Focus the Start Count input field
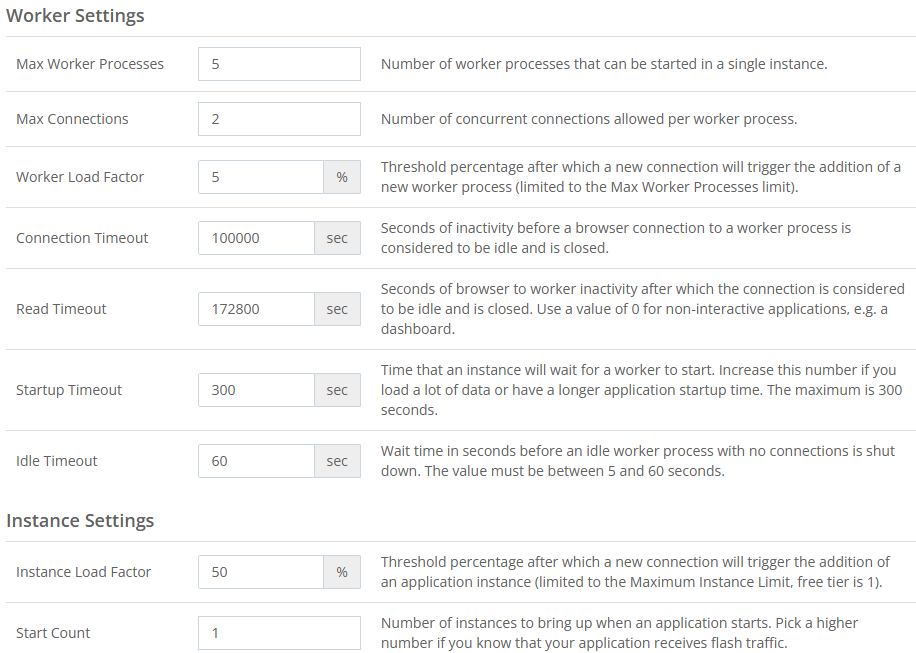 (x=279, y=633)
